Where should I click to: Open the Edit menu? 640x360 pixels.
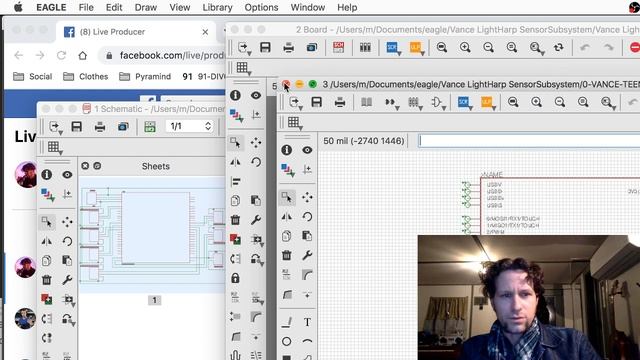114,7
